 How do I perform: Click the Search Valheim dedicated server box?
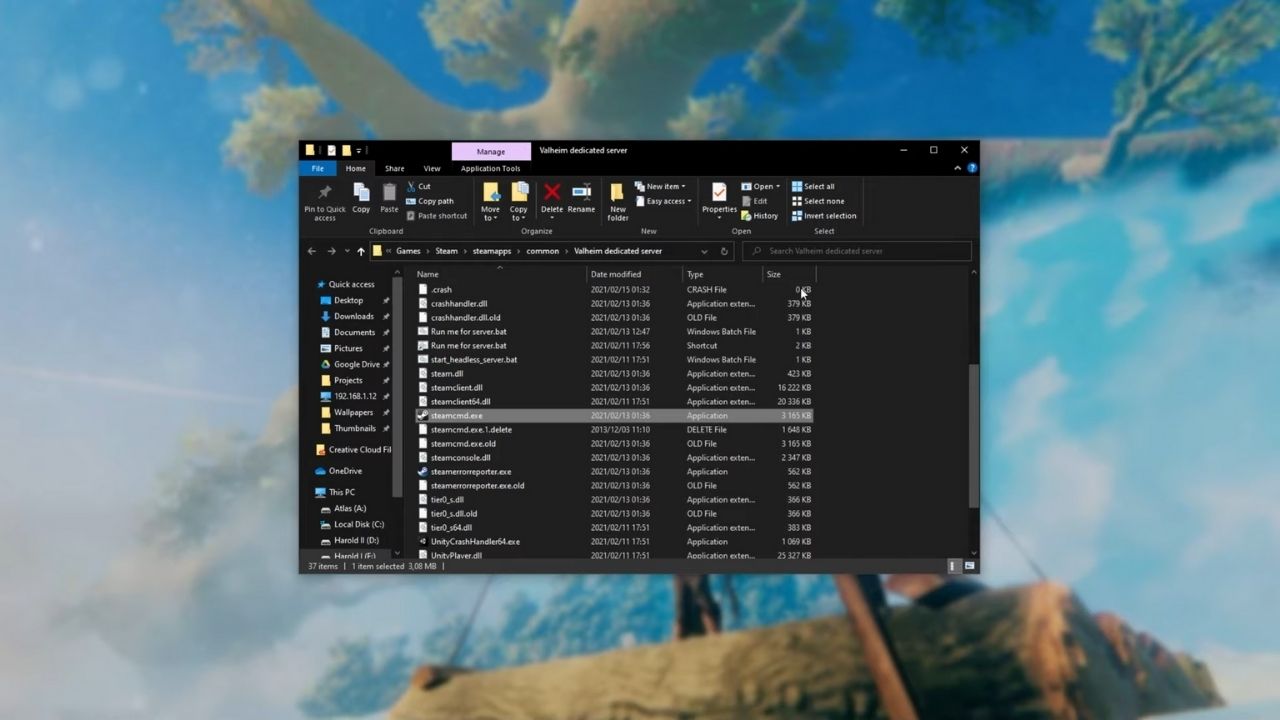pos(856,251)
